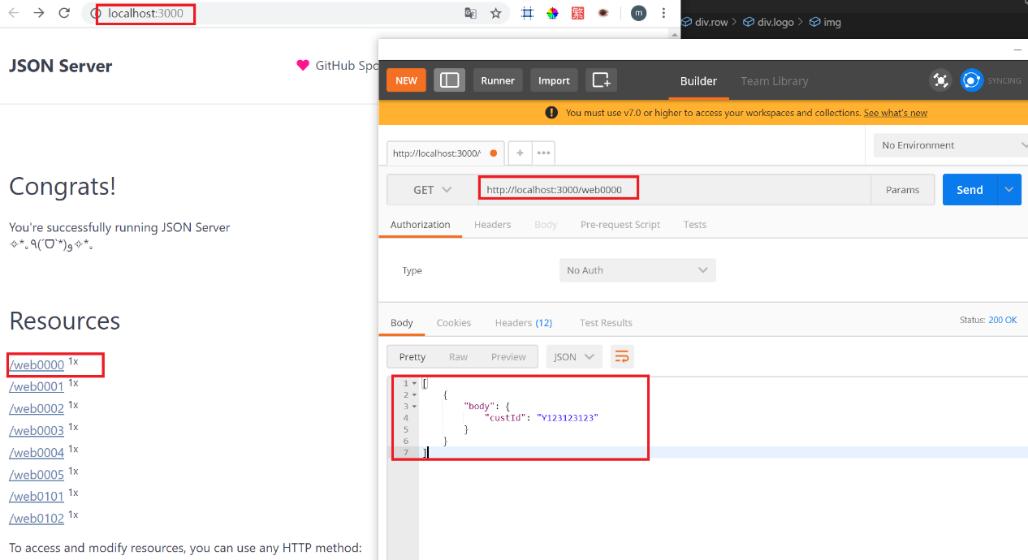
Task: Open the /web0005 resource link
Action: pos(37,474)
